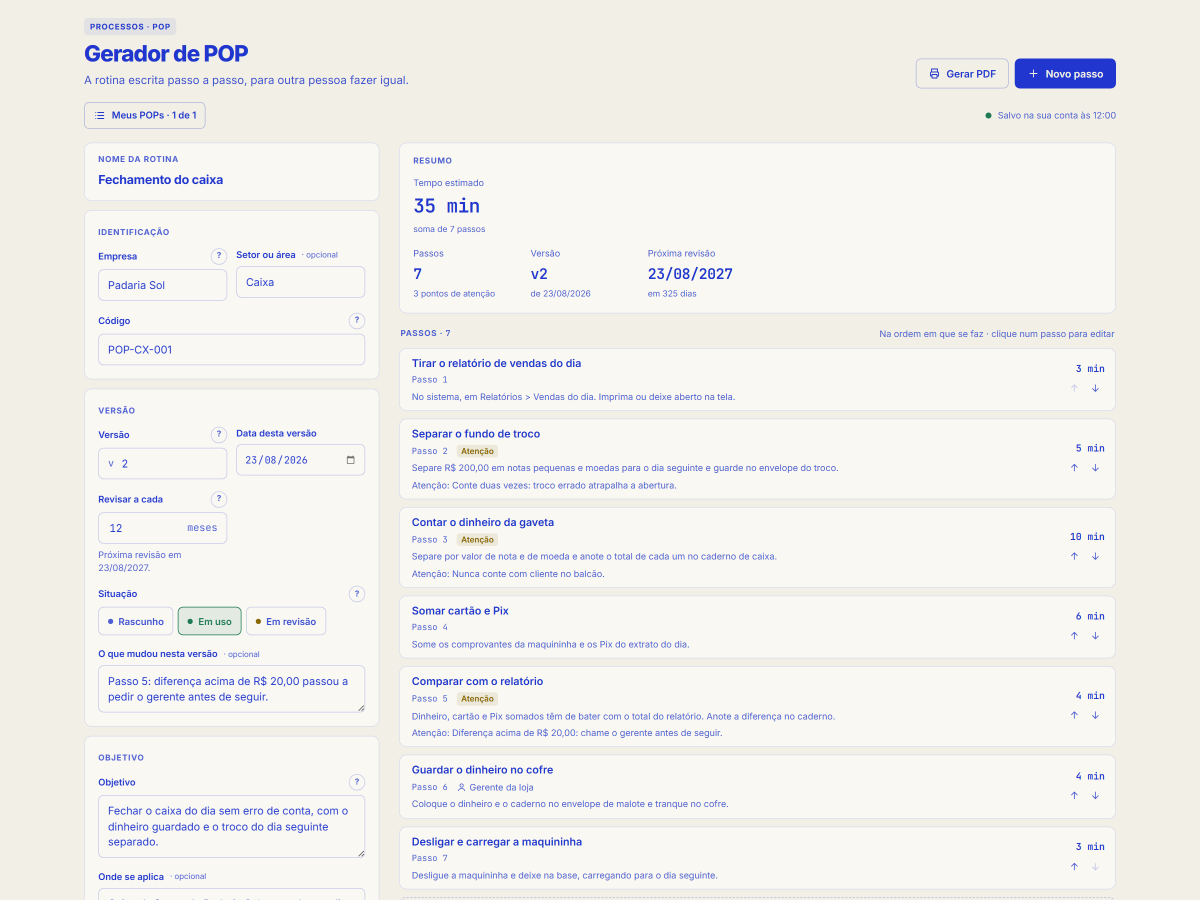Screen dimensions: 1200x900
Task: Show help for the Objetivo field
Action: (357, 782)
